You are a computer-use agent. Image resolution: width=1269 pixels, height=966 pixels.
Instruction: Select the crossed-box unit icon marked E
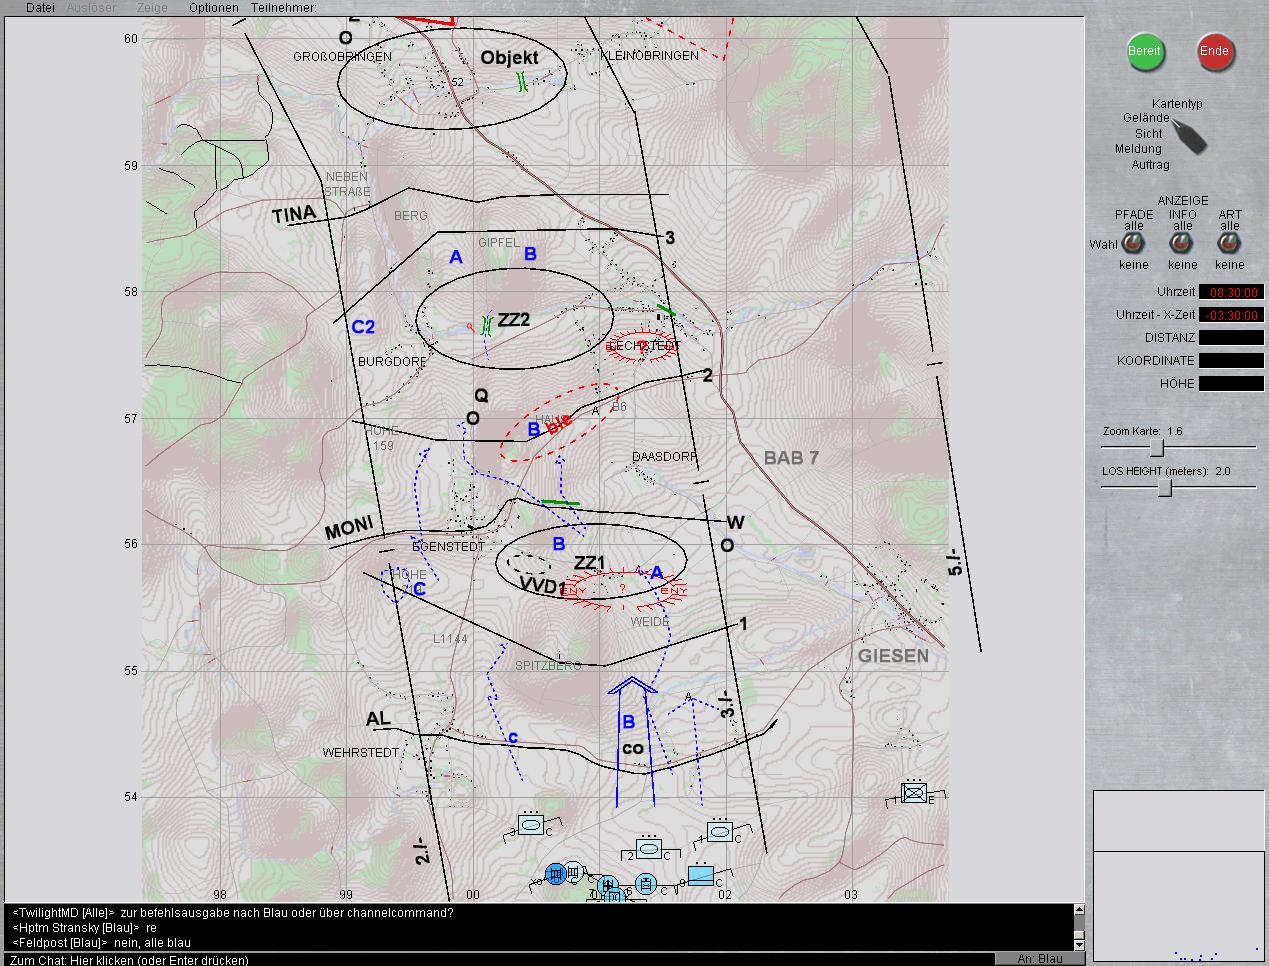(x=913, y=793)
